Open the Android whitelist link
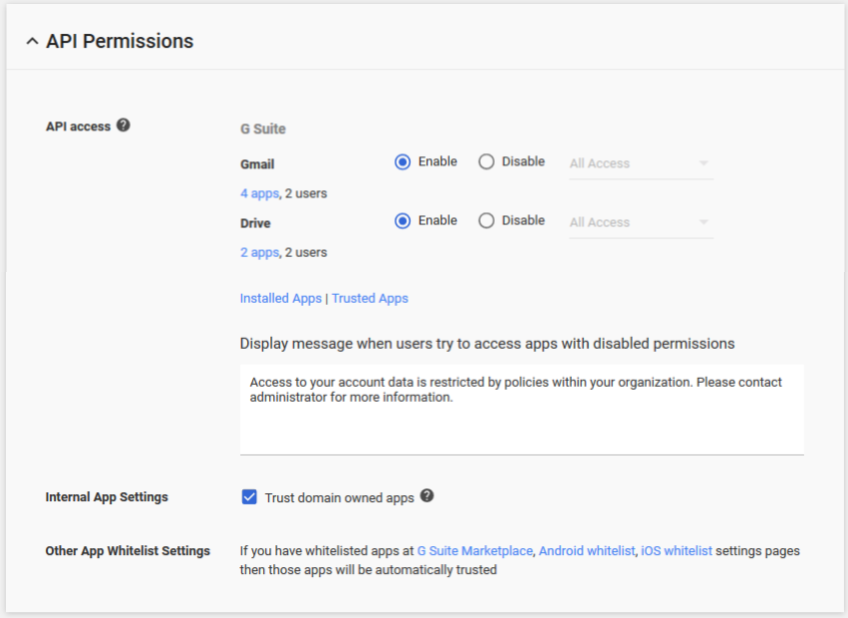 (587, 551)
